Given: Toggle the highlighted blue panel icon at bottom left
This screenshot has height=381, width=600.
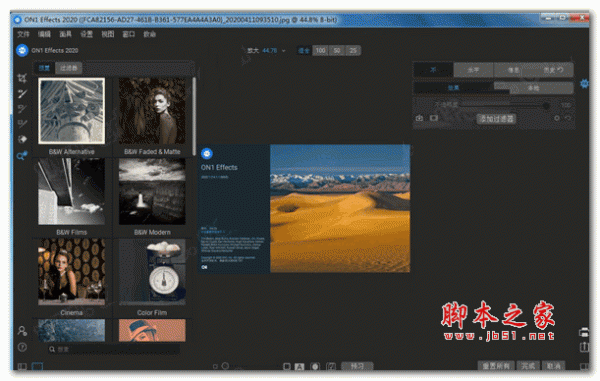Looking at the screenshot, I should coord(37,366).
